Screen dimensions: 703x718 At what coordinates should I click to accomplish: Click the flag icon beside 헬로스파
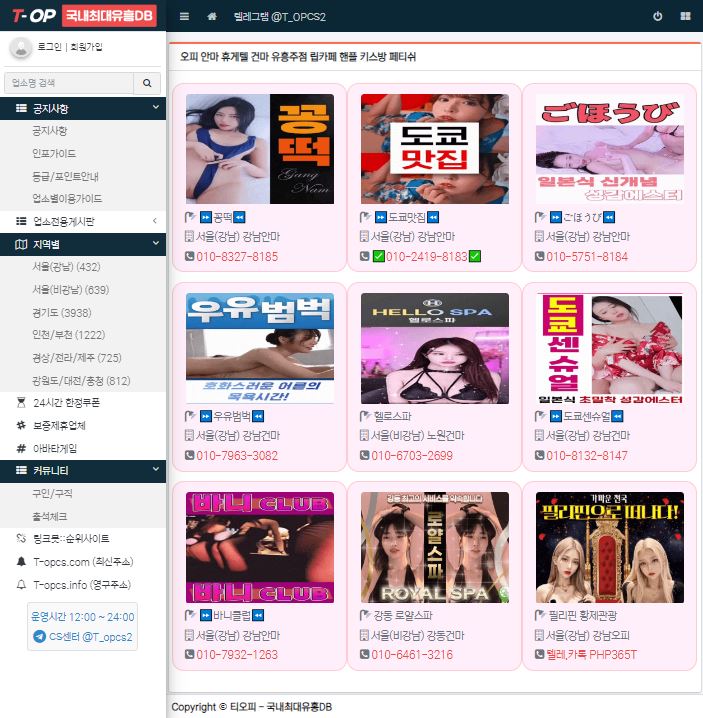click(365, 416)
